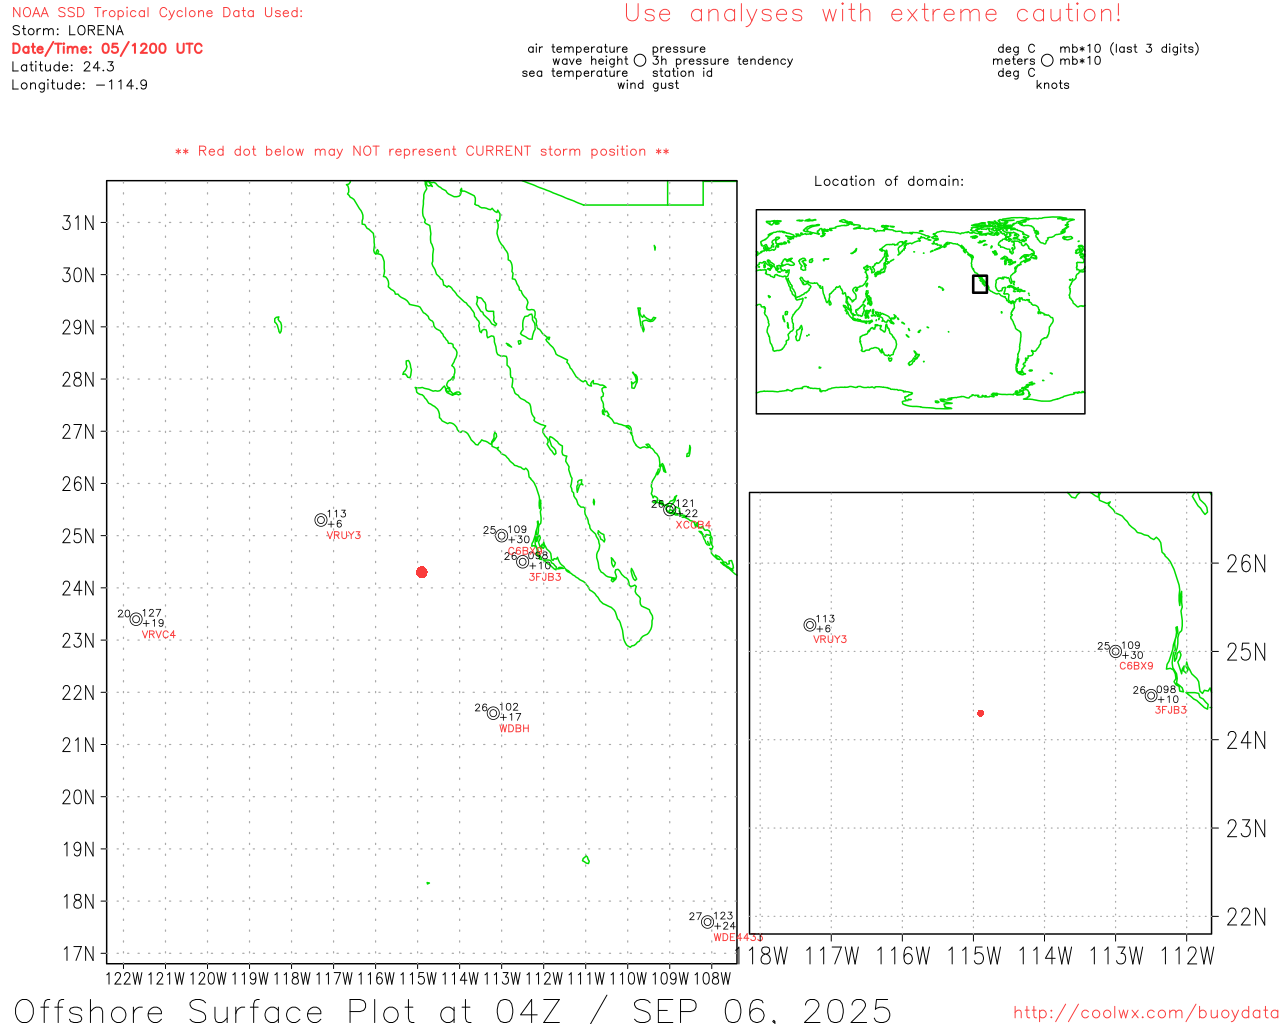The image size is (1280, 1024).
Task: Click the 'air temperature' legend label
Action: tap(578, 49)
